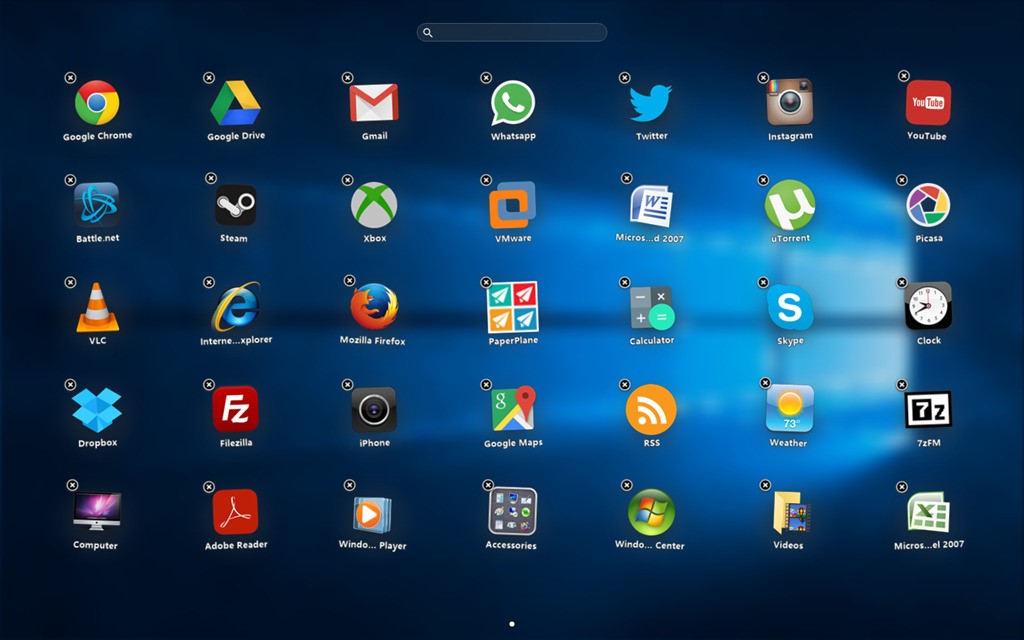Open the Computer iMac icon
This screenshot has width=1024, height=640.
(97, 511)
